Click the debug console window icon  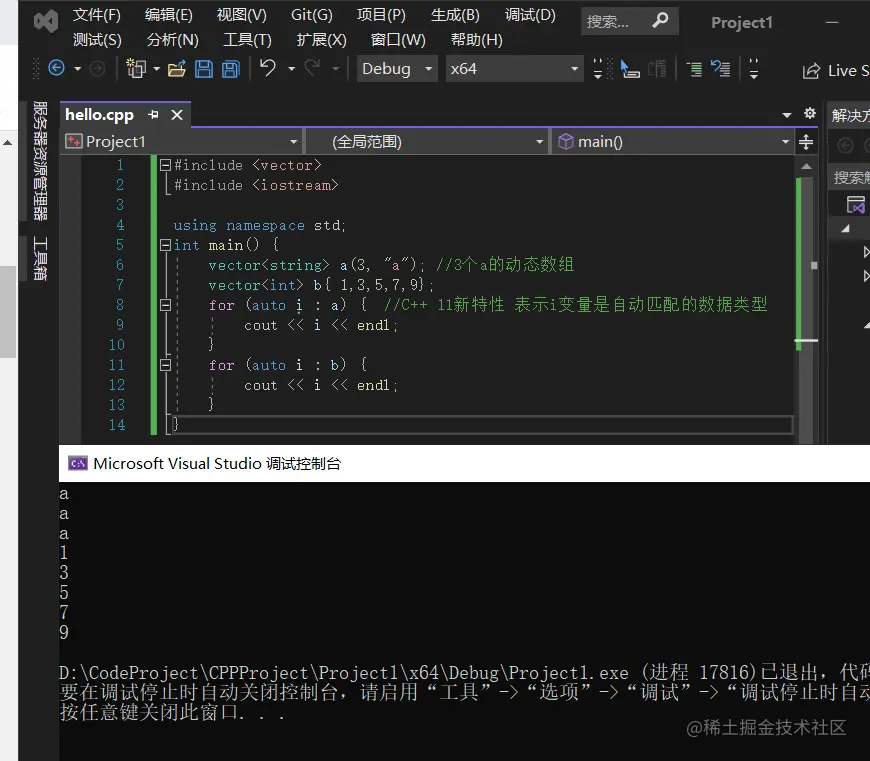coord(78,463)
